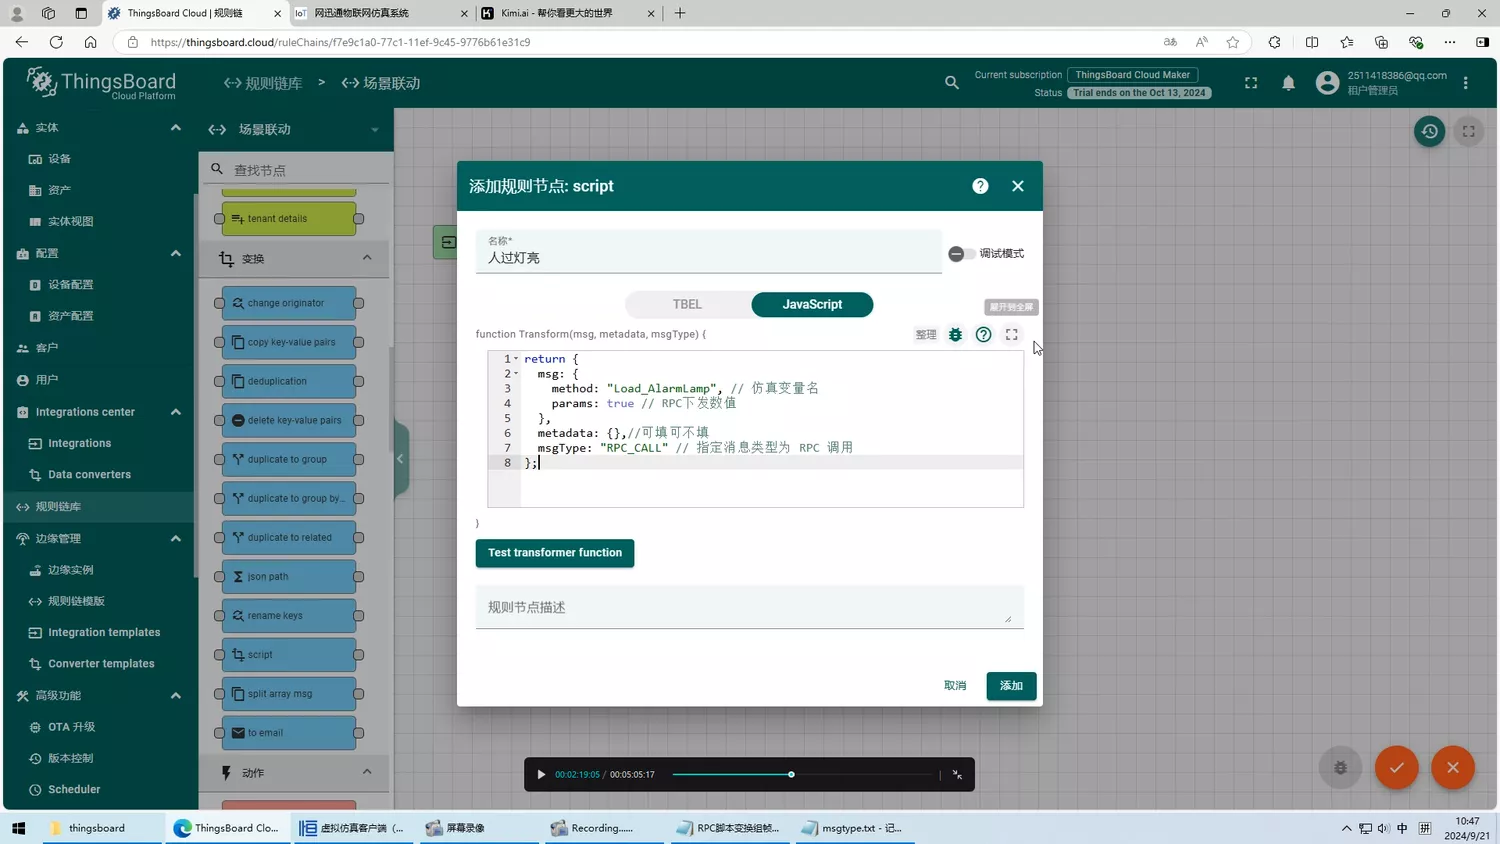1500x844 pixels.
Task: Click the notifications bell icon
Action: 1288,83
